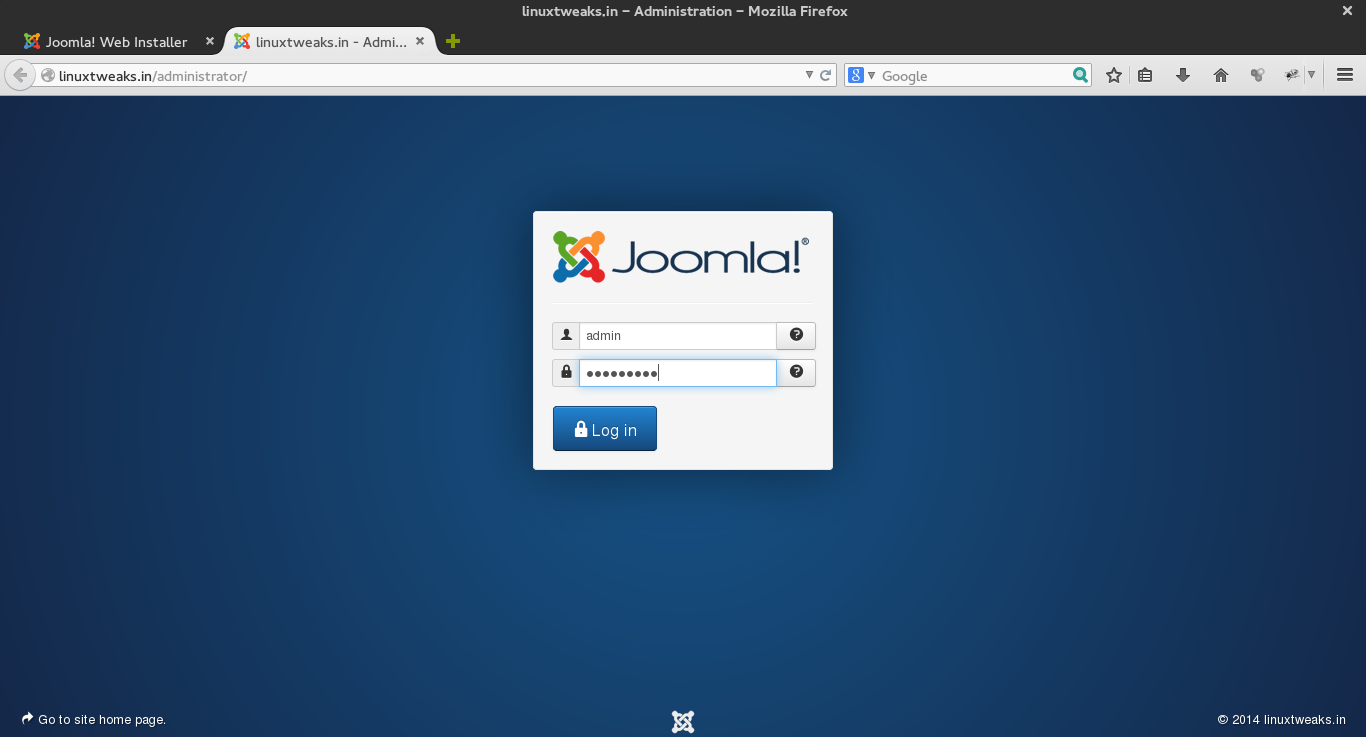
Task: Click the © 2014 linuxtweaks.in footer text
Action: pos(1282,719)
